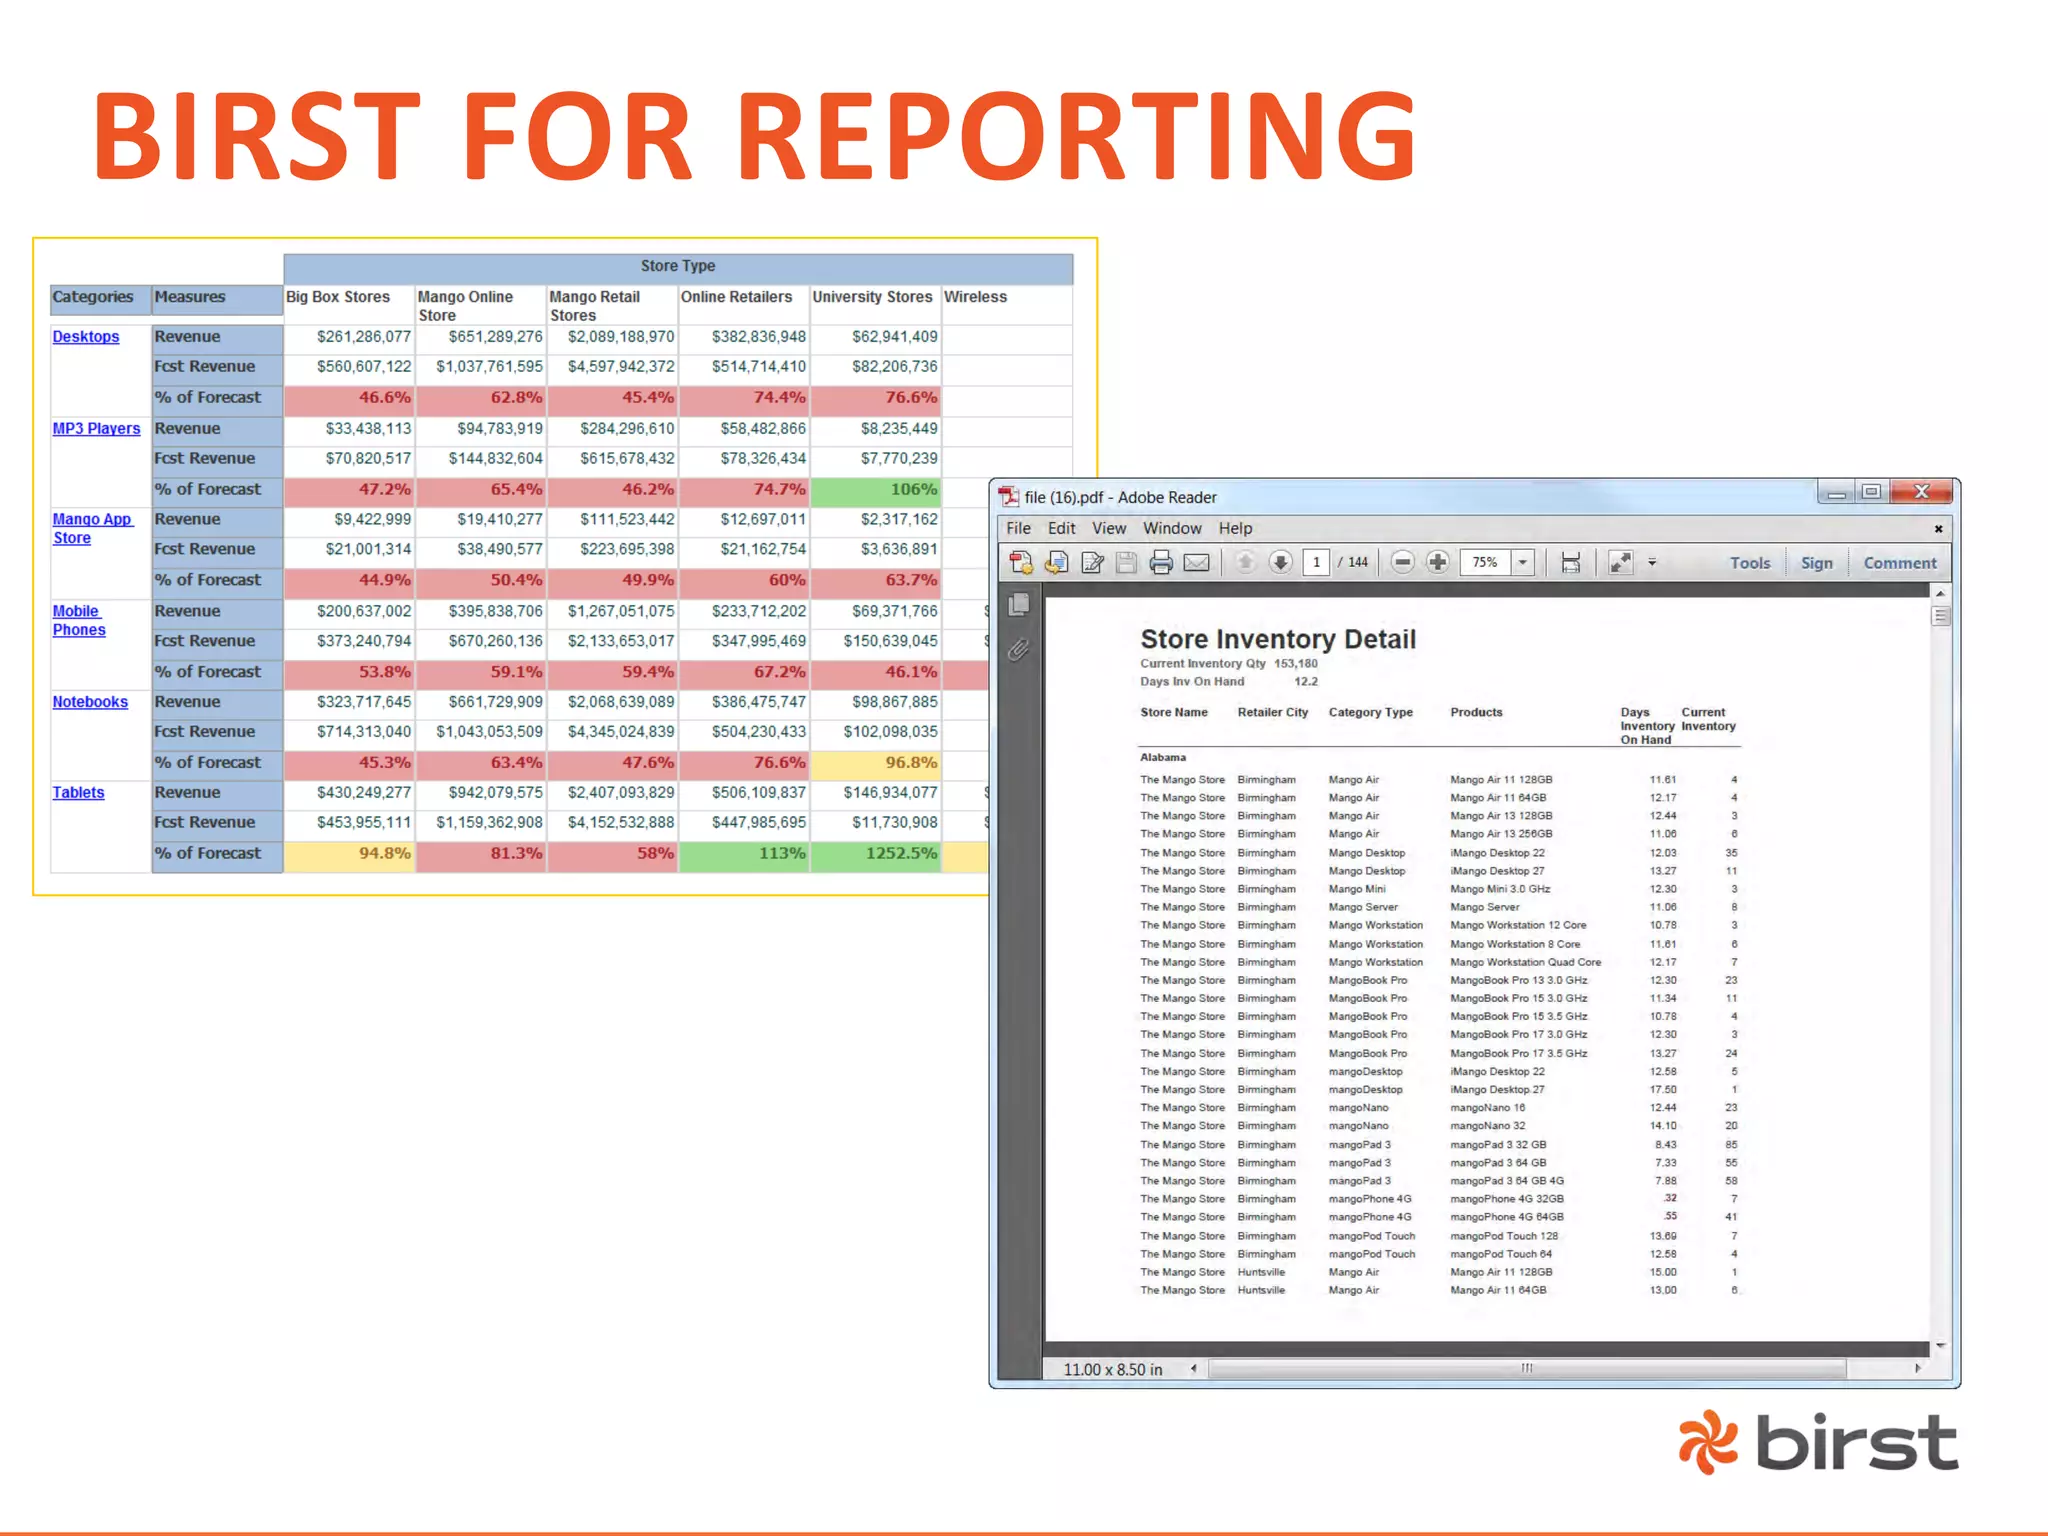Click the horizontal scrollbar in PDF viewer
This screenshot has height=1536, width=2048.
pos(1526,1368)
